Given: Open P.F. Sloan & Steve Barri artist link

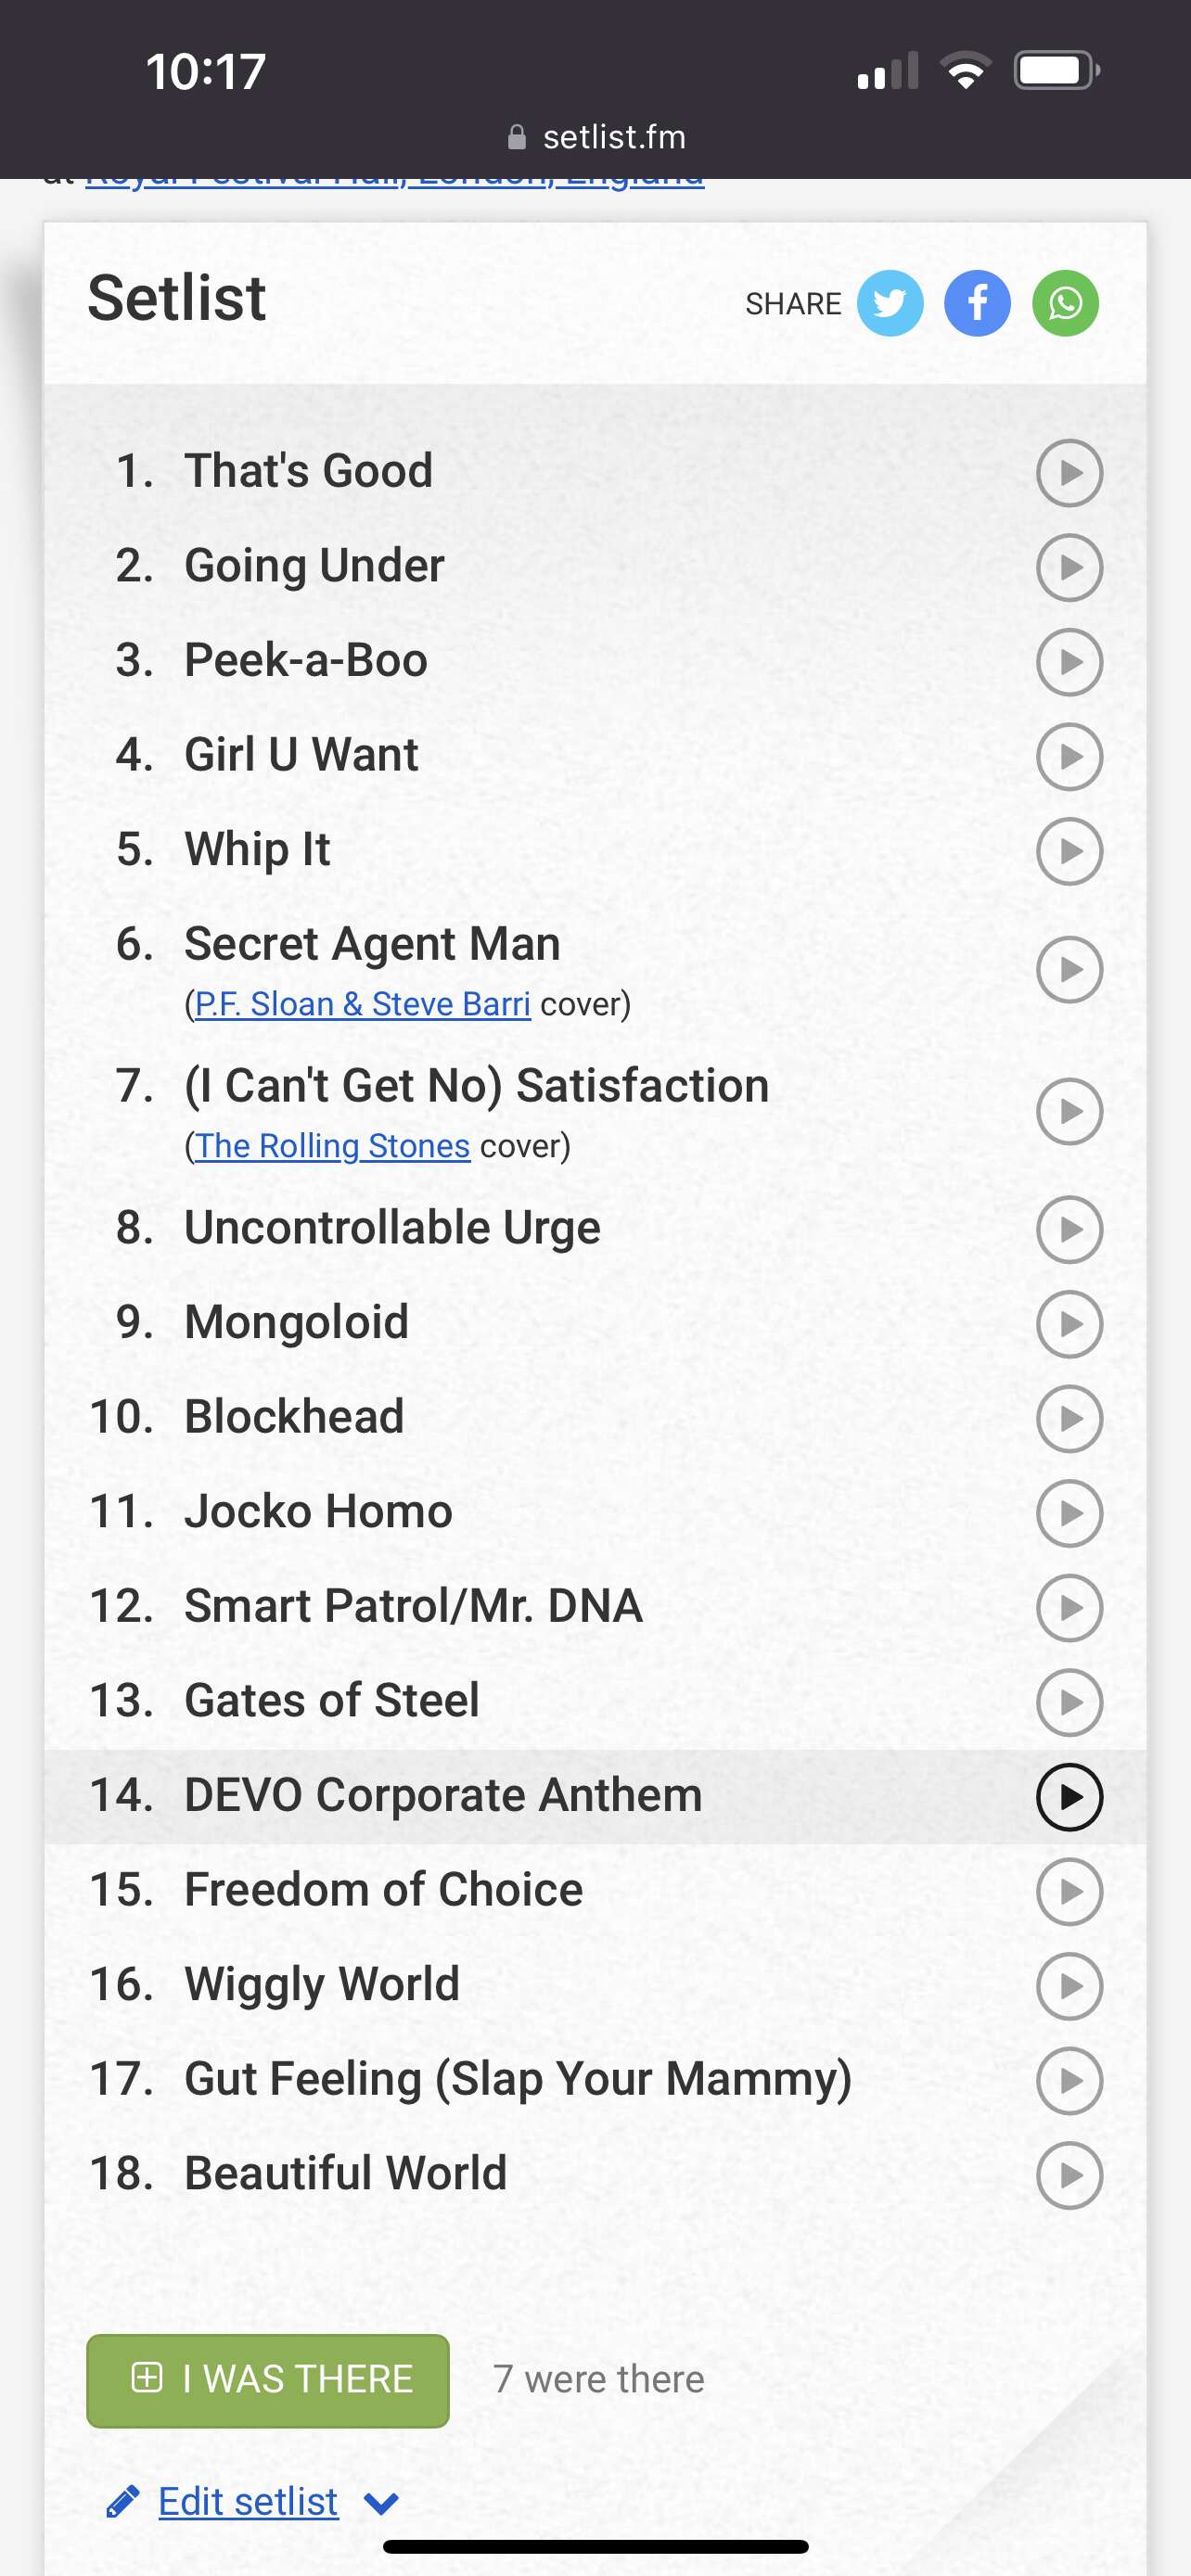Looking at the screenshot, I should 362,1004.
